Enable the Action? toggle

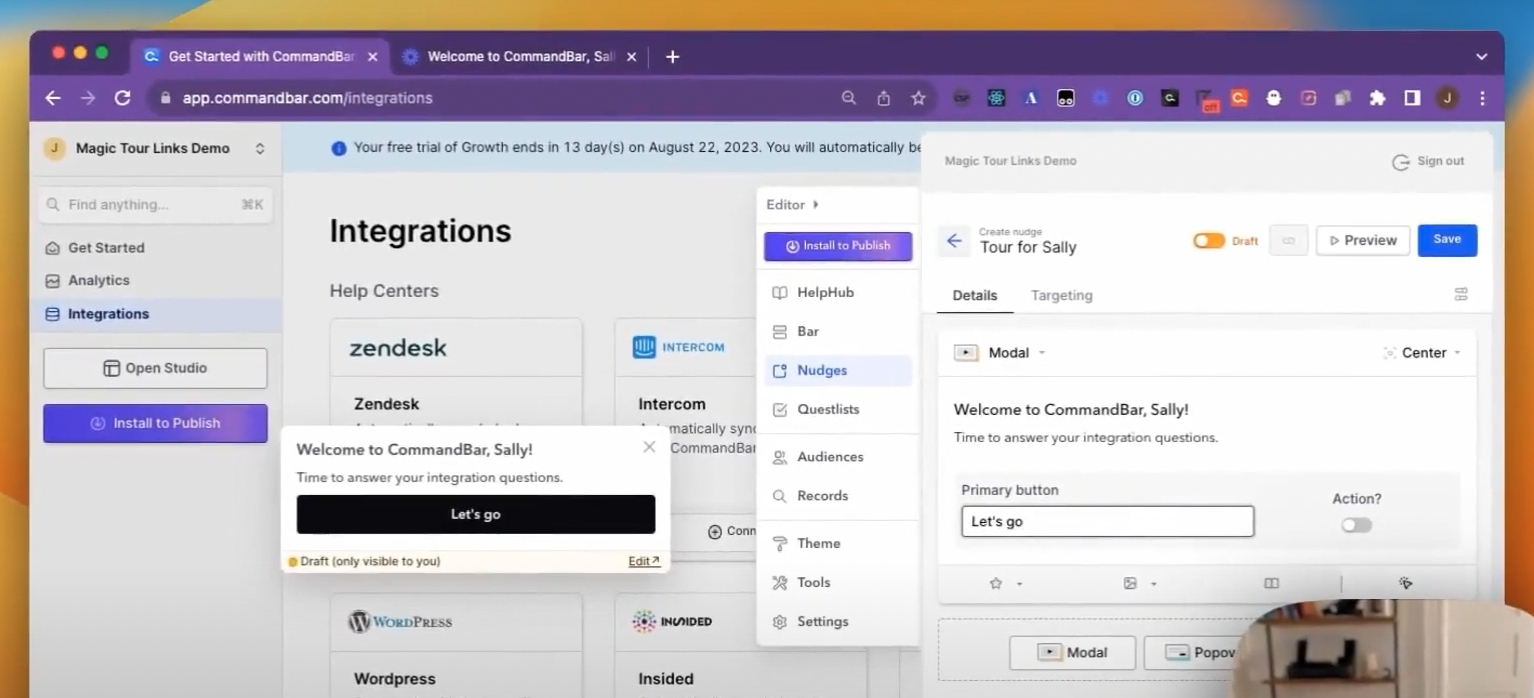(1356, 525)
